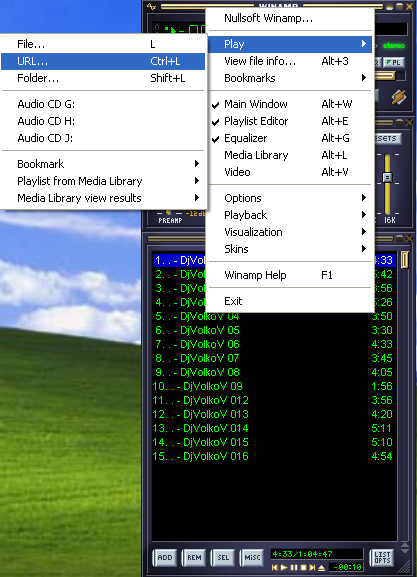Image resolution: width=417 pixels, height=577 pixels.
Task: Click playlist mini time display -00:10
Action: tap(346, 567)
